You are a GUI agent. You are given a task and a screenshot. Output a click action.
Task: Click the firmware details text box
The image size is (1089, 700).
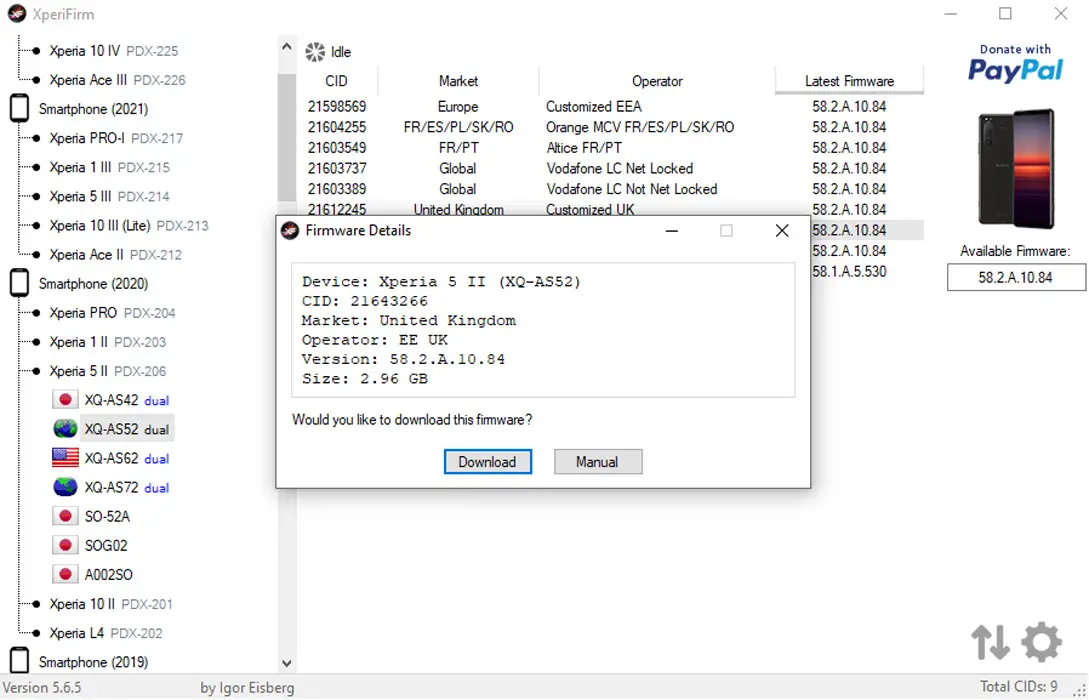(x=543, y=330)
